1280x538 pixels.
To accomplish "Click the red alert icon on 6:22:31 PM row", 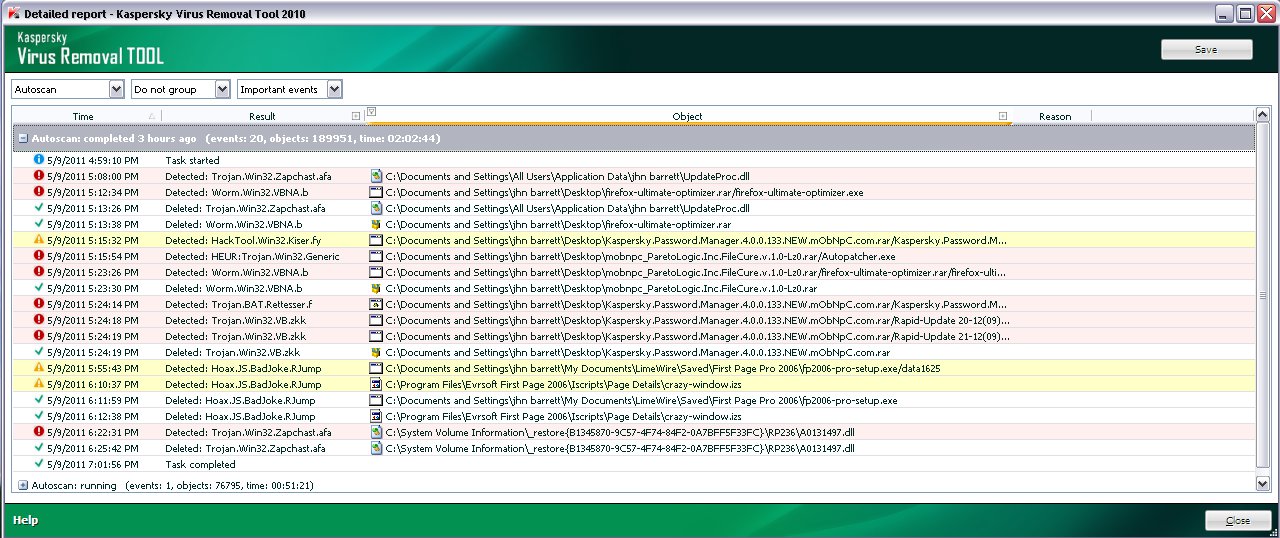I will [x=39, y=432].
